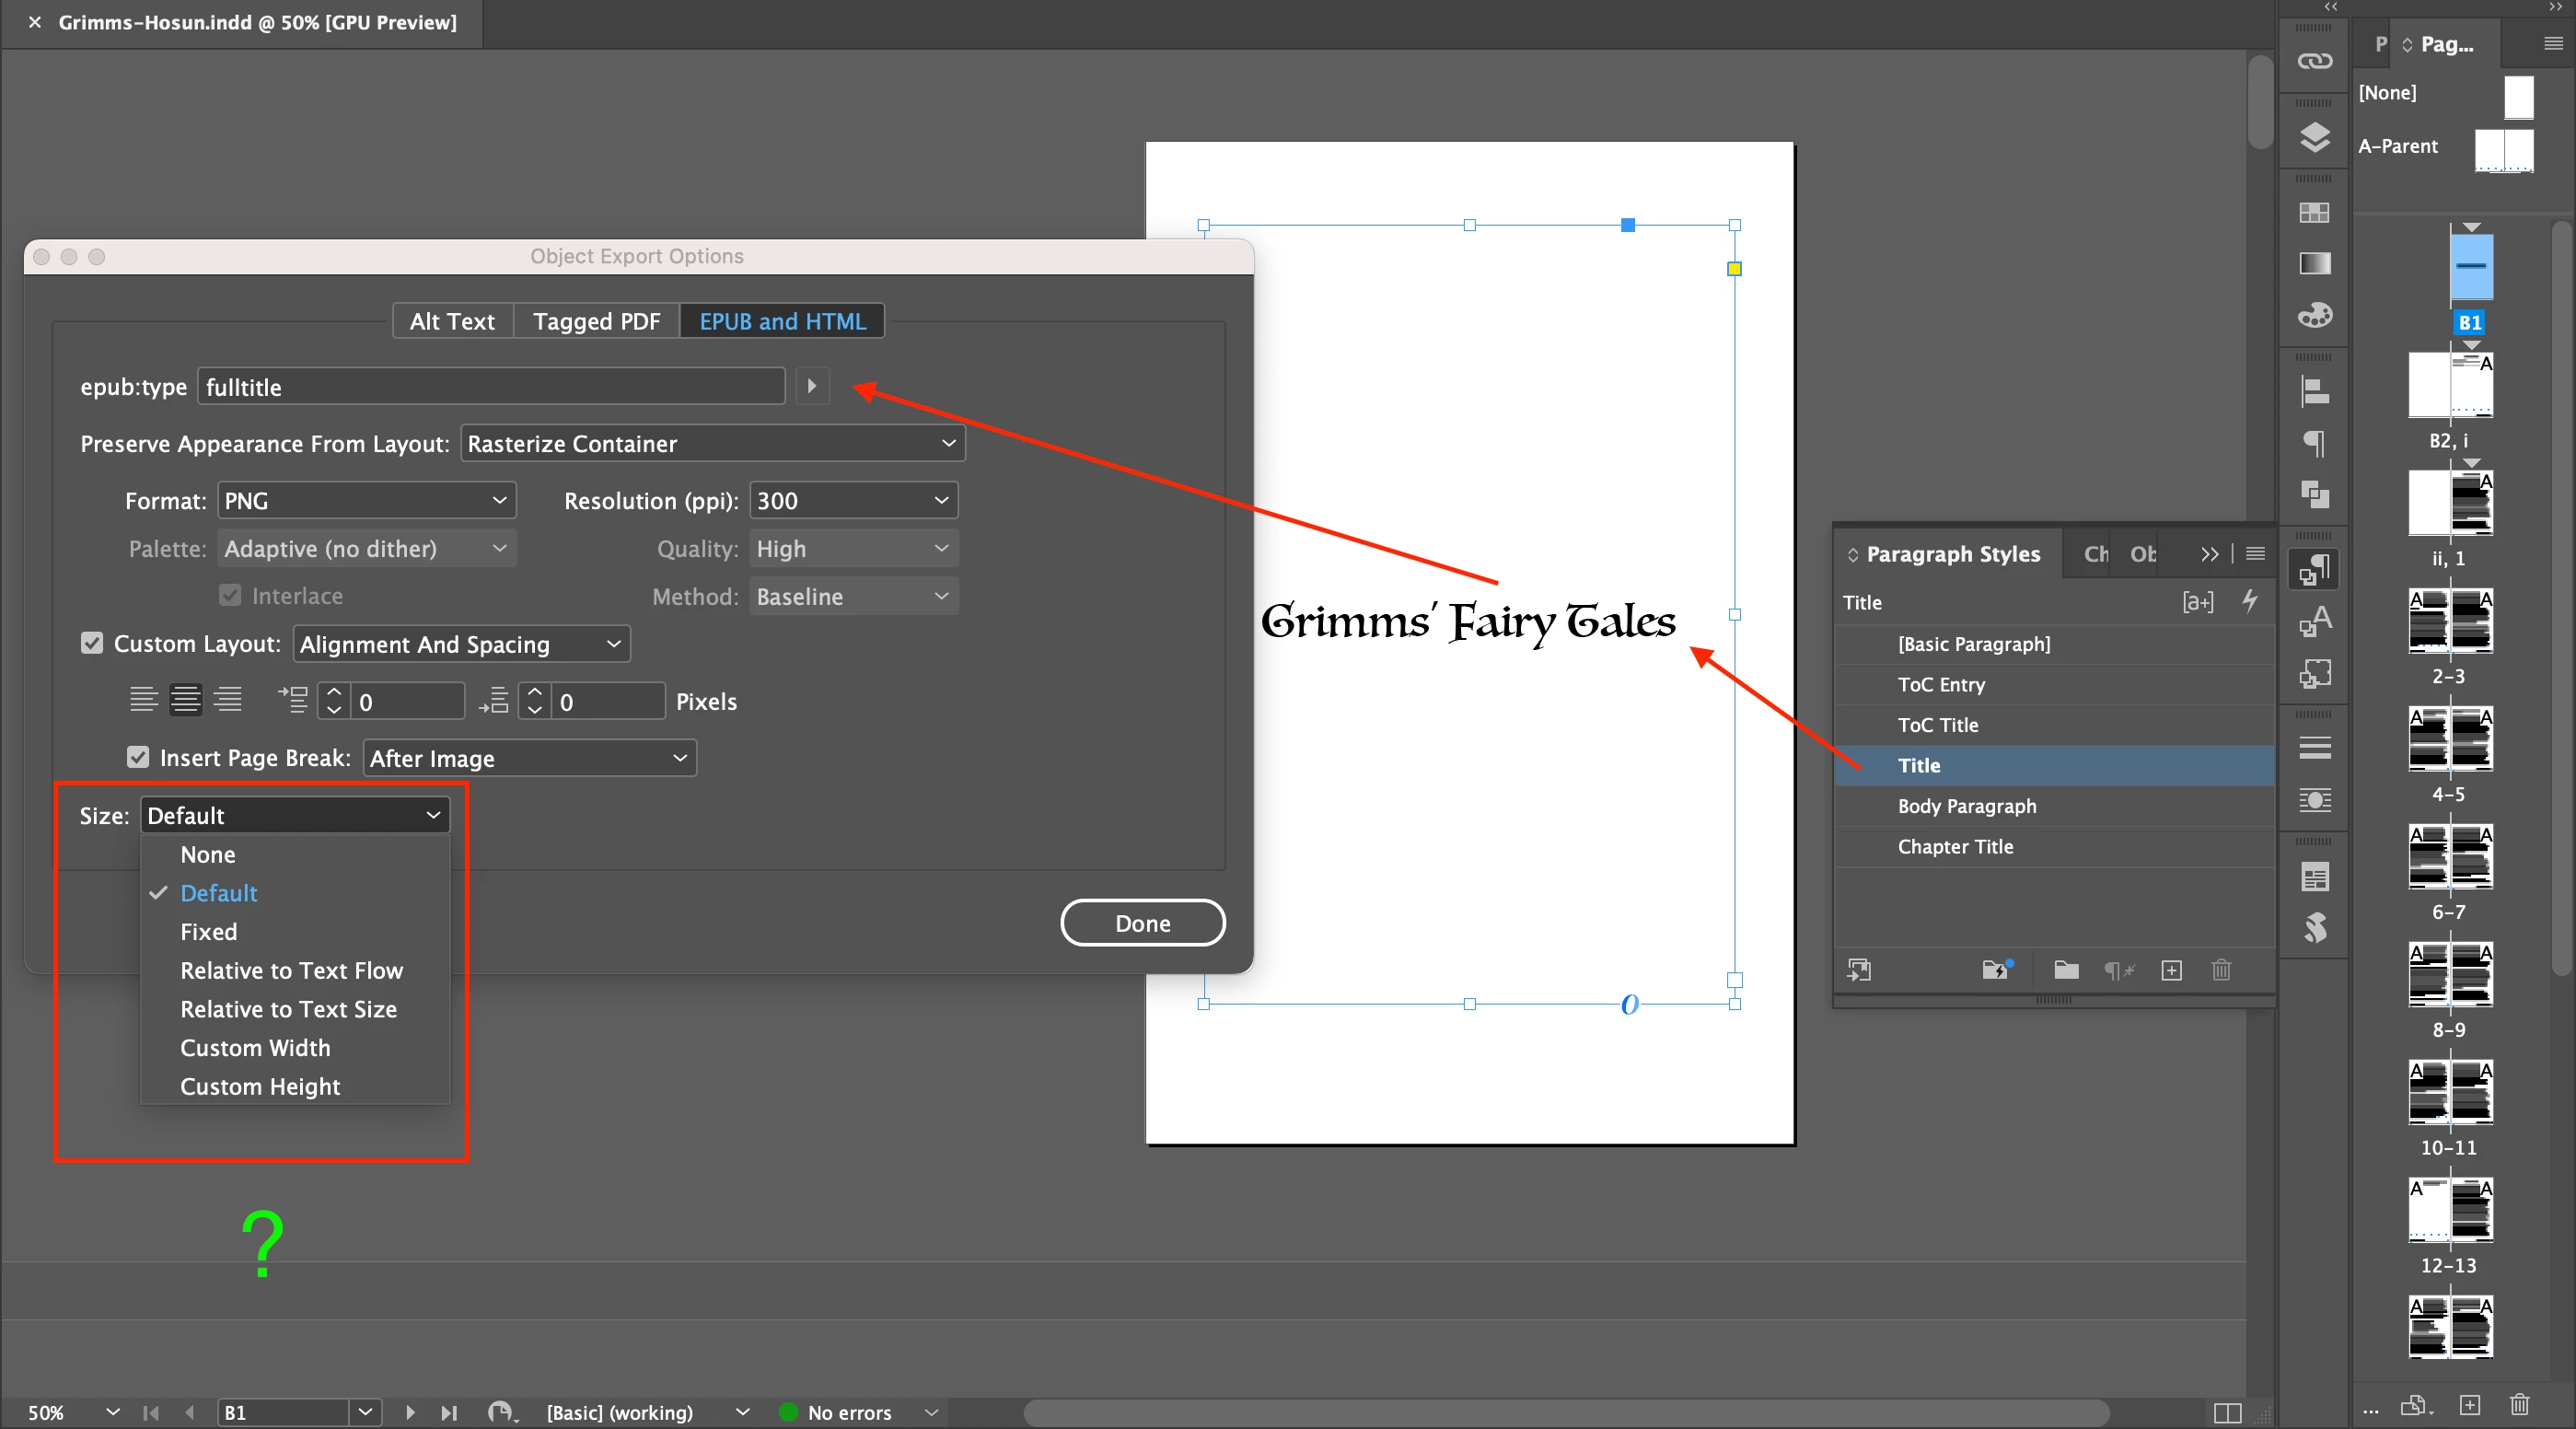The width and height of the screenshot is (2576, 1429).
Task: Disable the Insert Page Break checkbox
Action: [138, 757]
